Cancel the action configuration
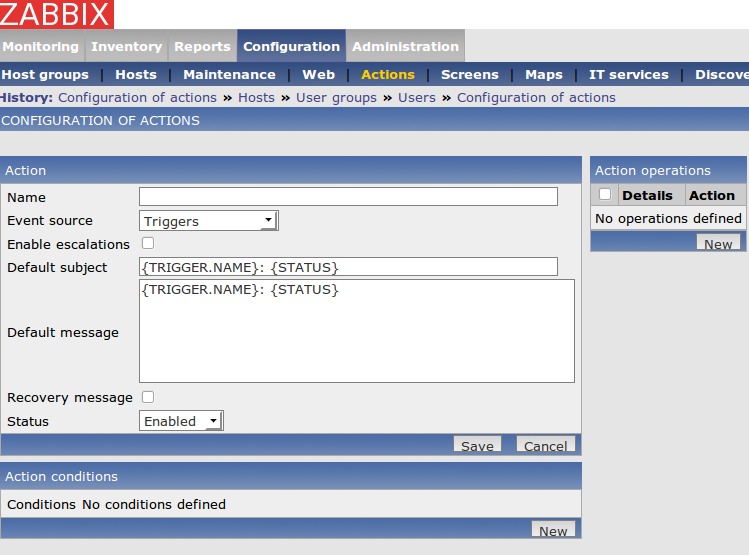Viewport: 749px width, 555px height. click(545, 446)
